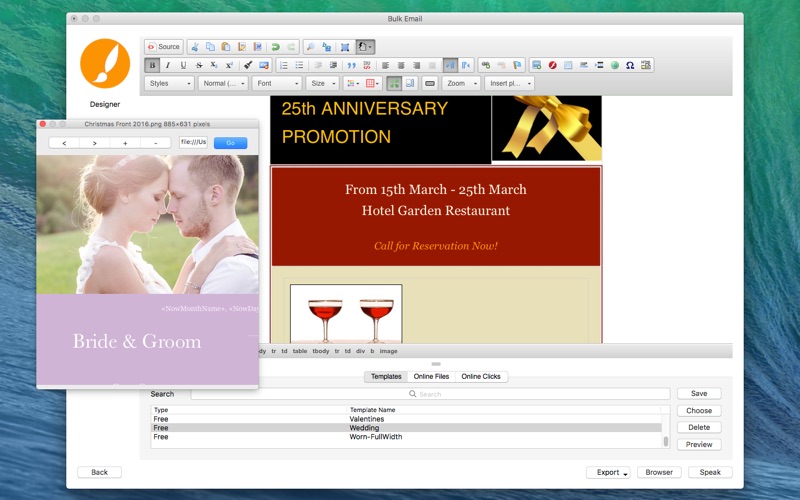
Task: Click 'image' in the element path bar
Action: coord(388,351)
